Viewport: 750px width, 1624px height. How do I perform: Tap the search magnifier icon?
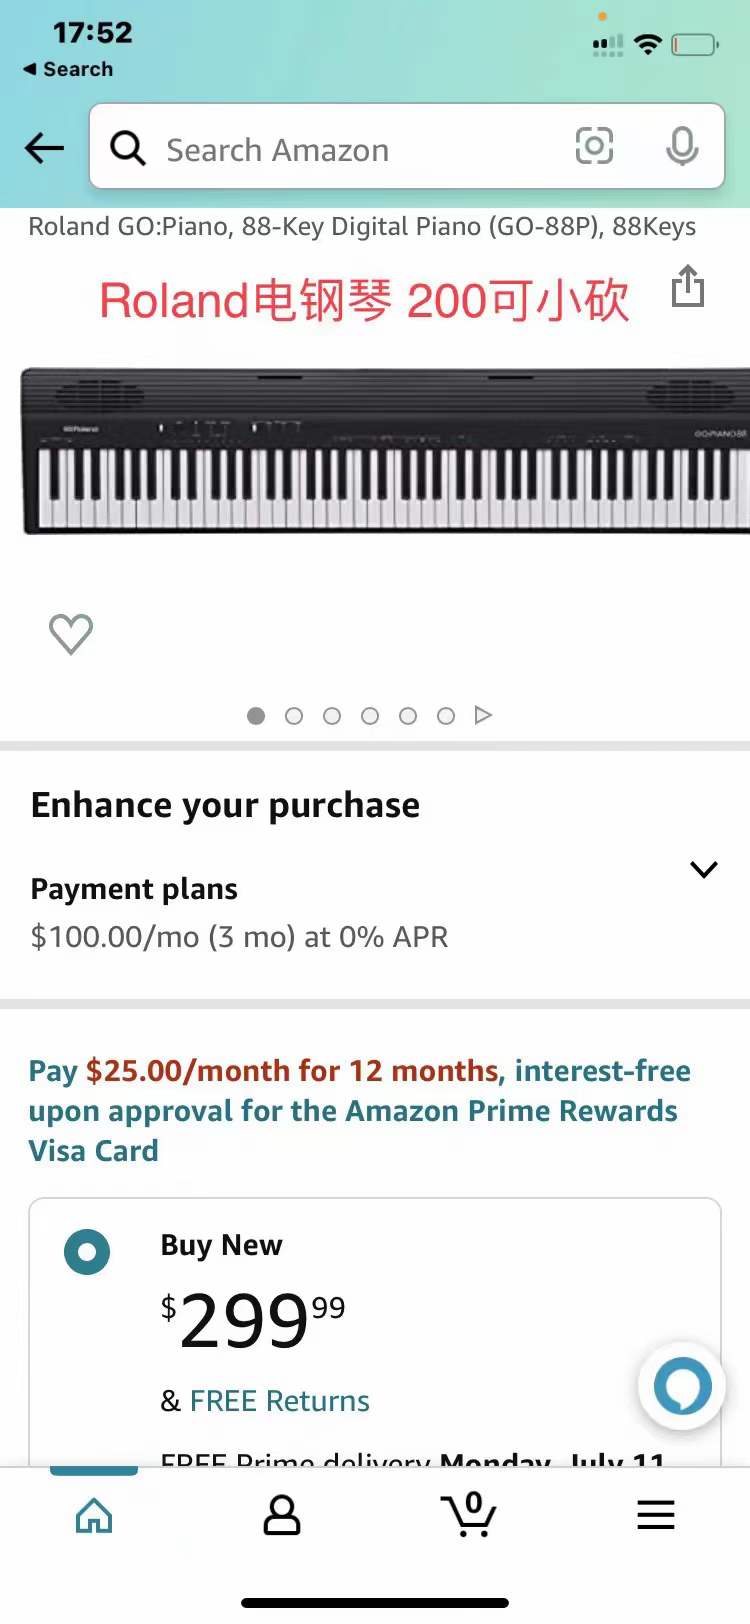pos(128,149)
